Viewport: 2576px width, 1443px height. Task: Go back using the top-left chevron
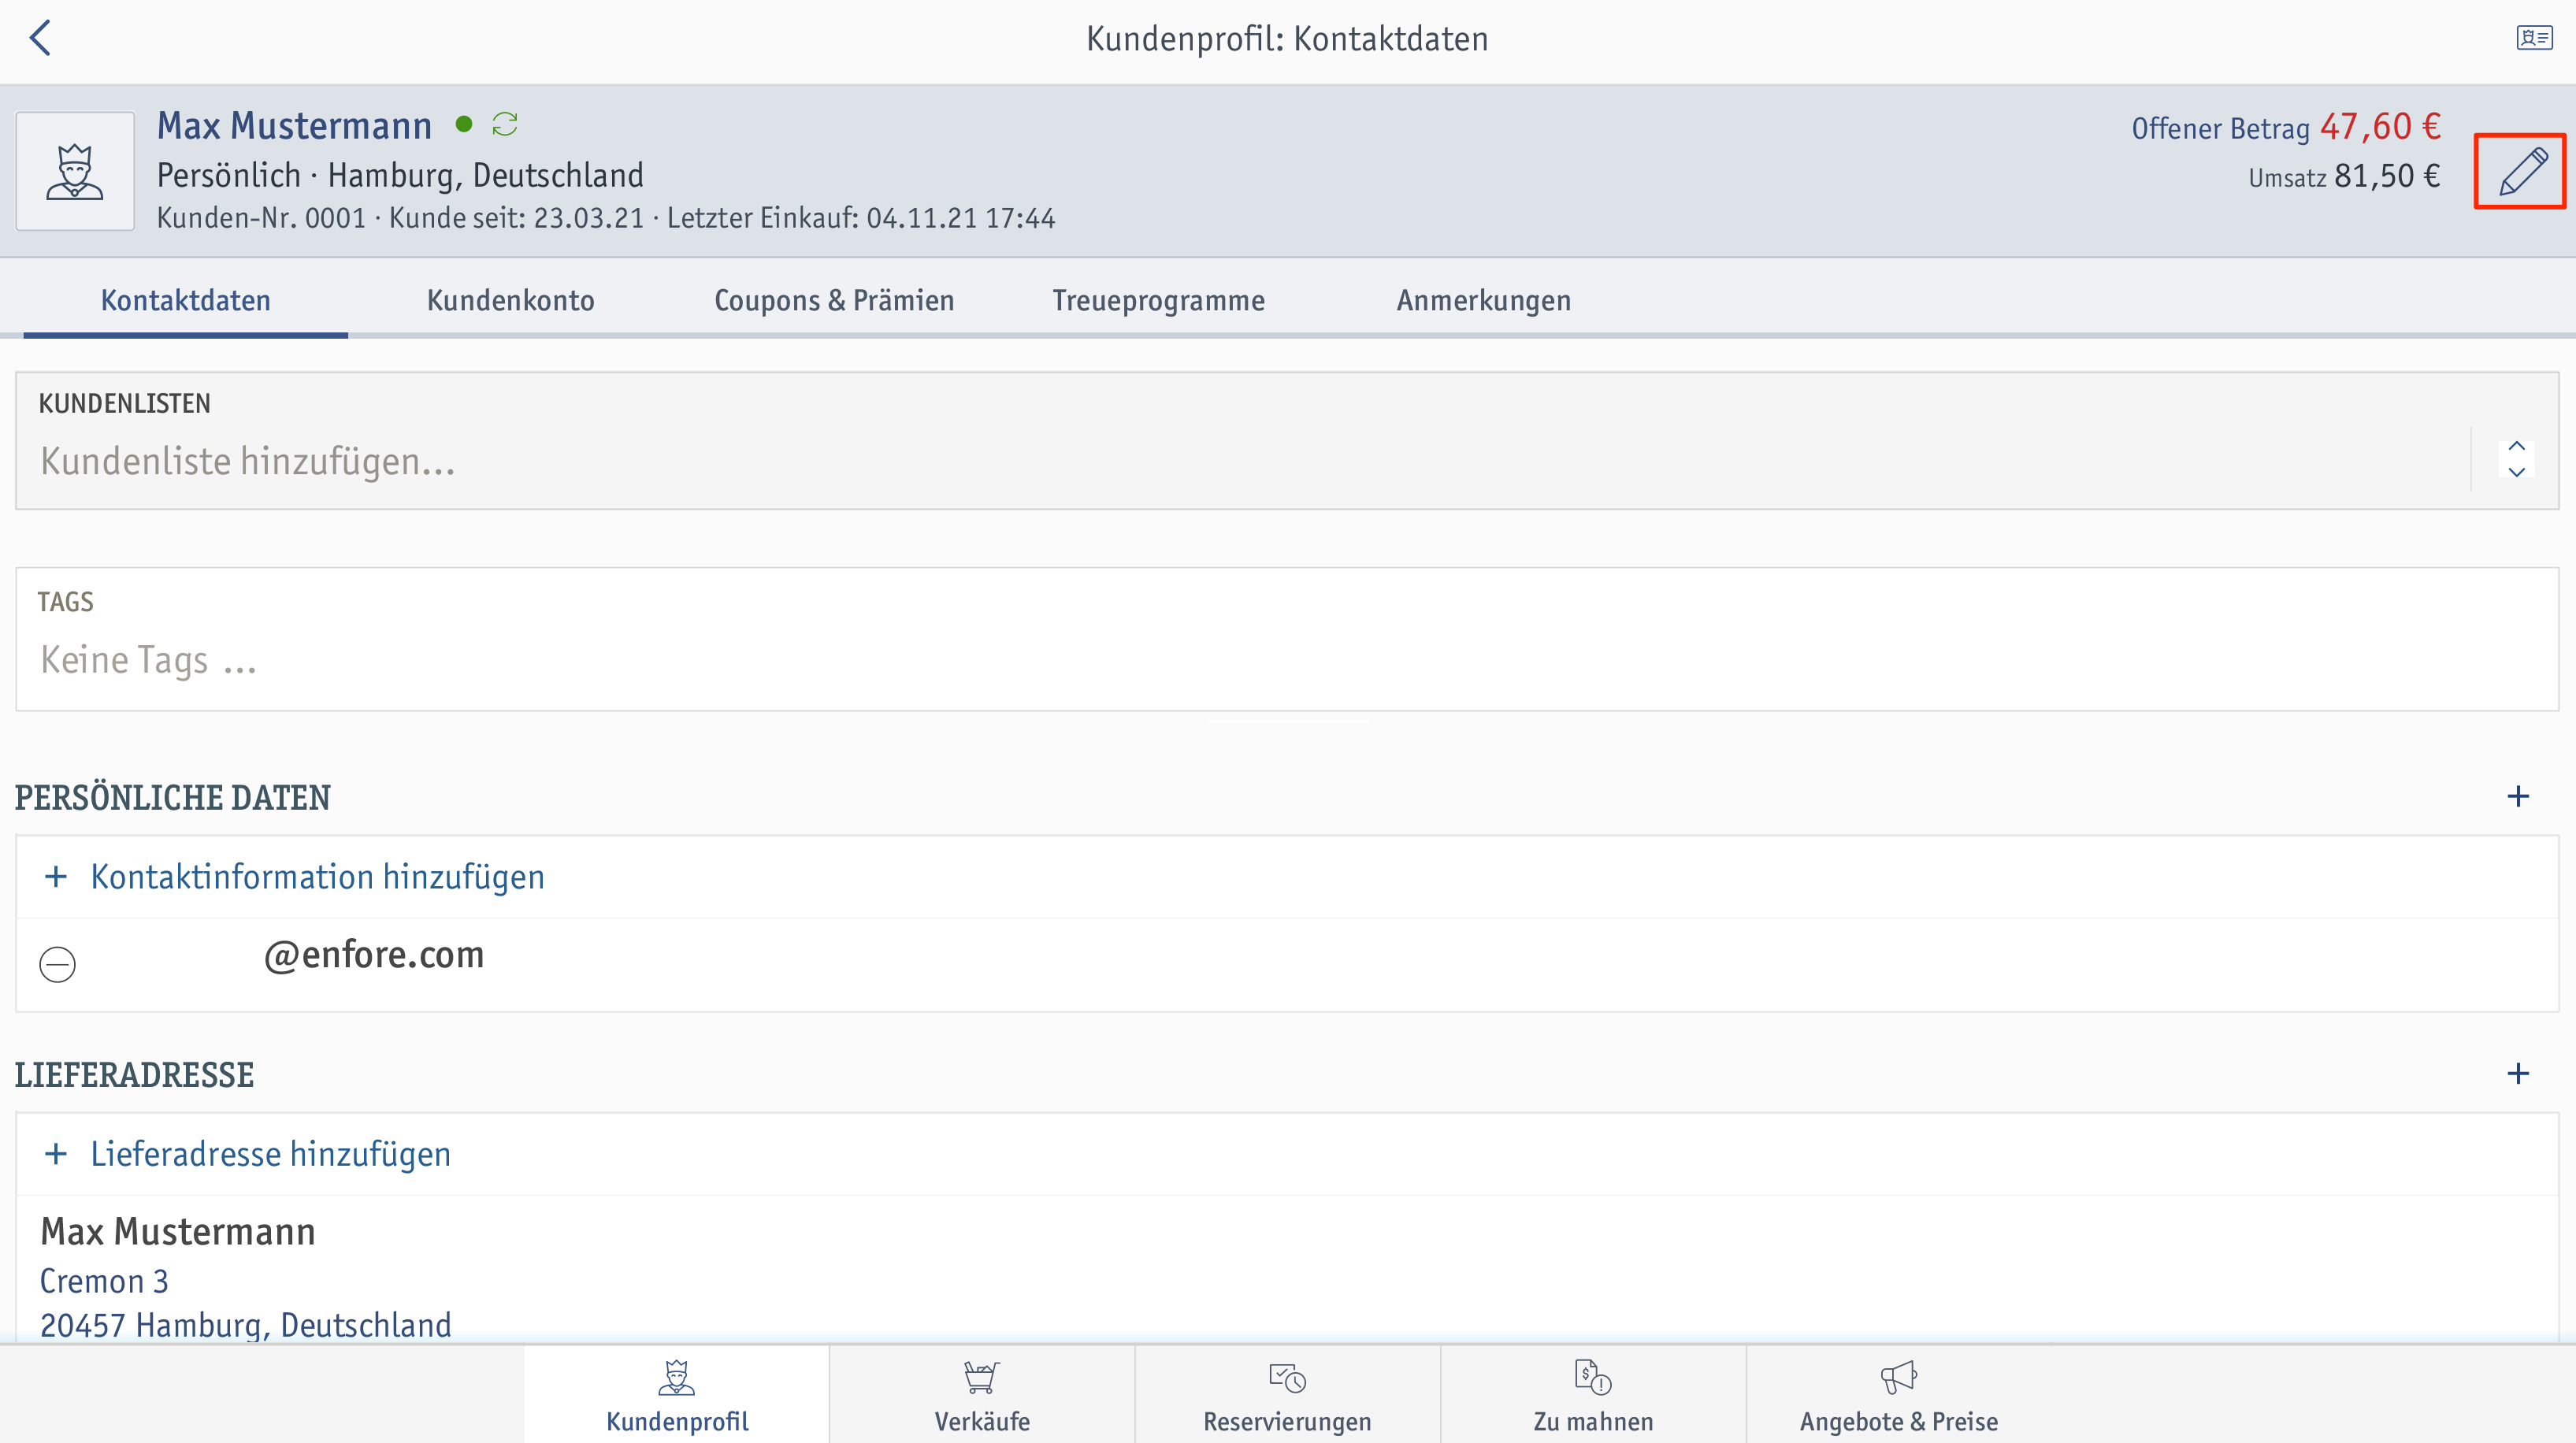[x=40, y=38]
